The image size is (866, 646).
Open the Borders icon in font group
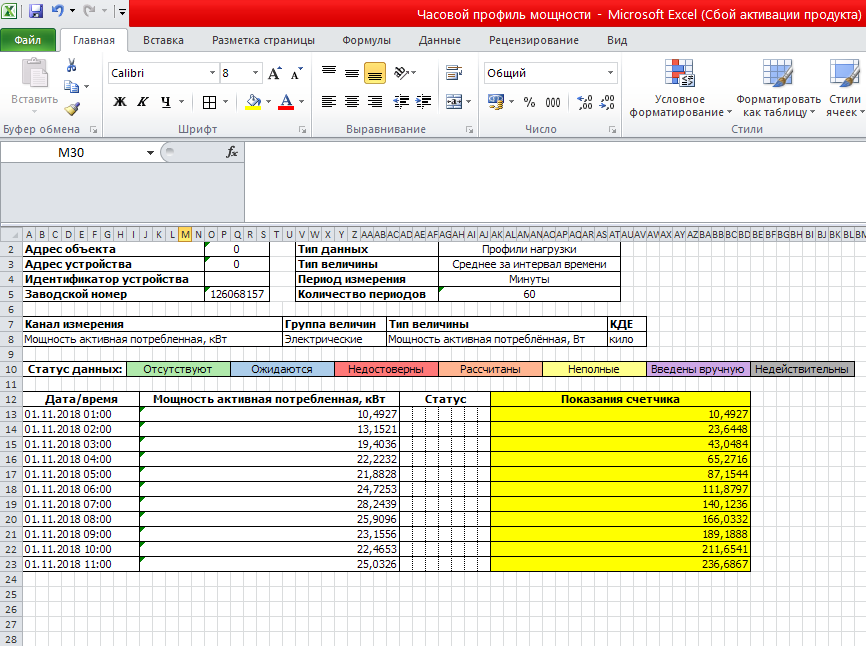click(209, 102)
